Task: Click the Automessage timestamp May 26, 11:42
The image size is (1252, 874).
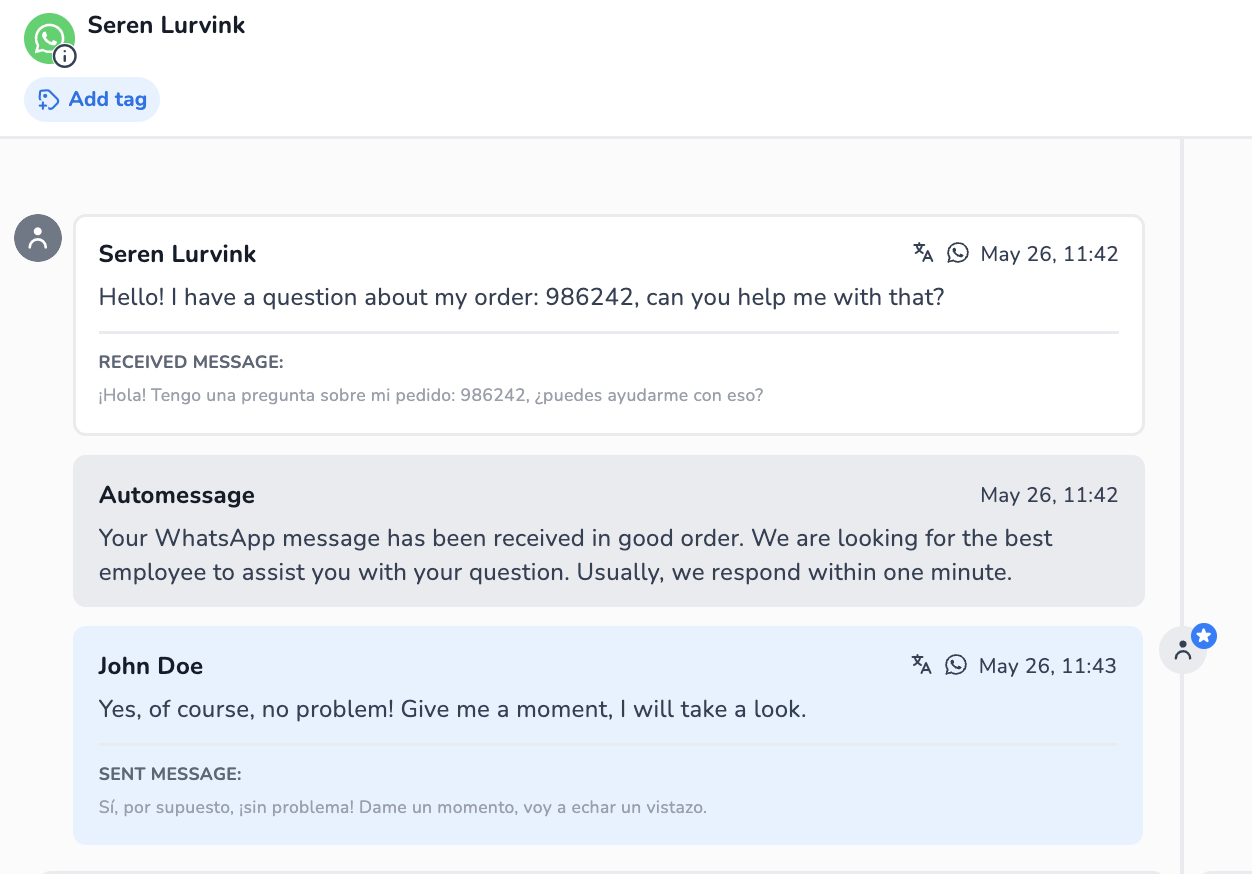Action: point(1049,494)
